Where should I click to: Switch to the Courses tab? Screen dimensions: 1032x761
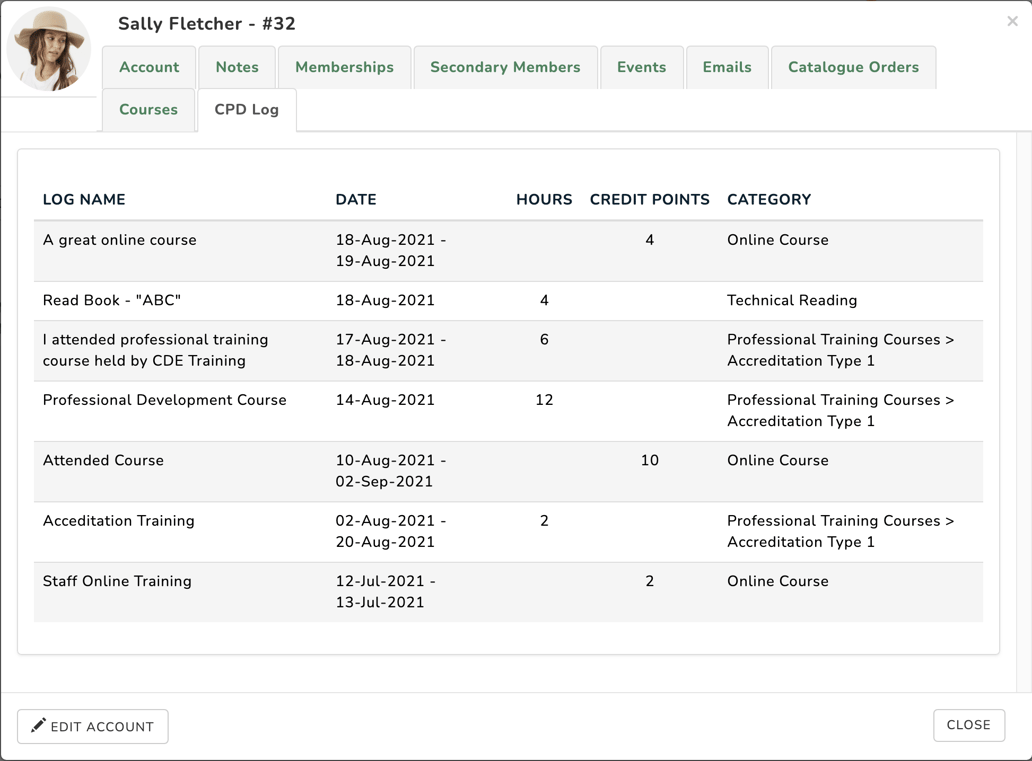point(148,110)
